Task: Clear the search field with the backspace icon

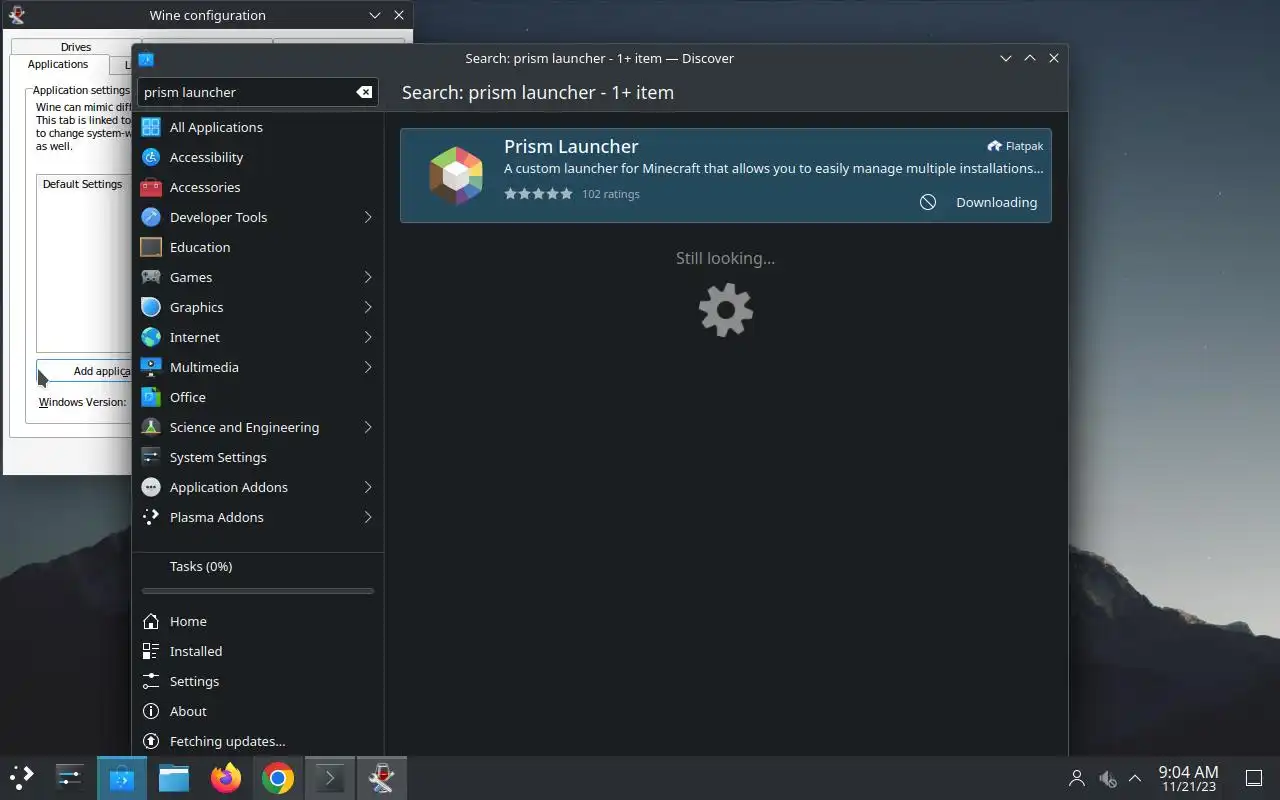Action: (364, 92)
